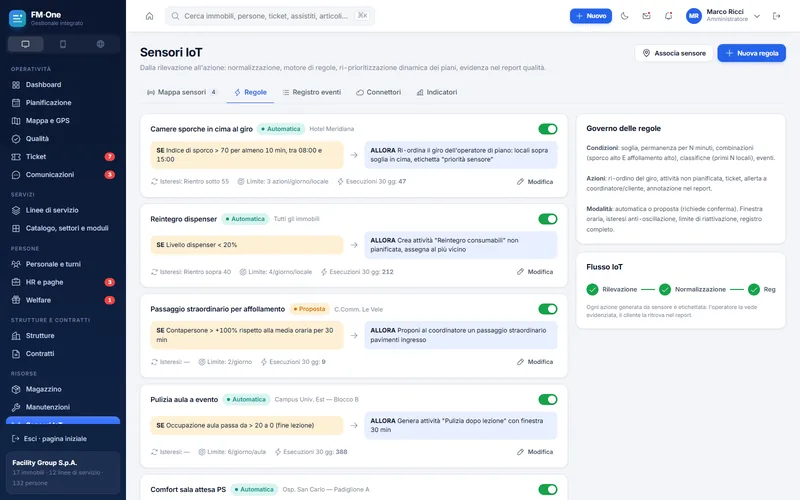Open Ticket section with 7 badge
Screen dimensions: 800x500
pyautogui.click(x=63, y=157)
